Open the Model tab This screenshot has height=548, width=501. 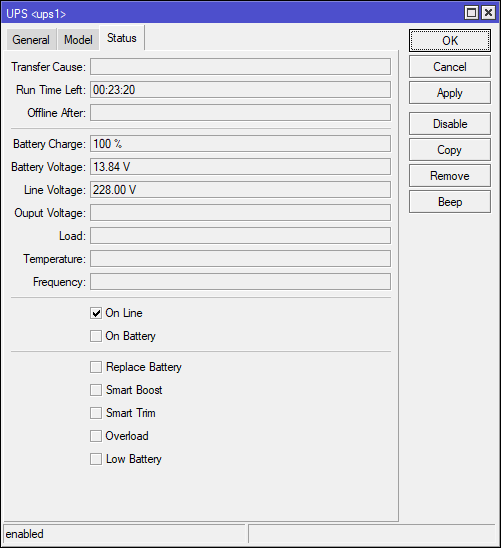78,39
